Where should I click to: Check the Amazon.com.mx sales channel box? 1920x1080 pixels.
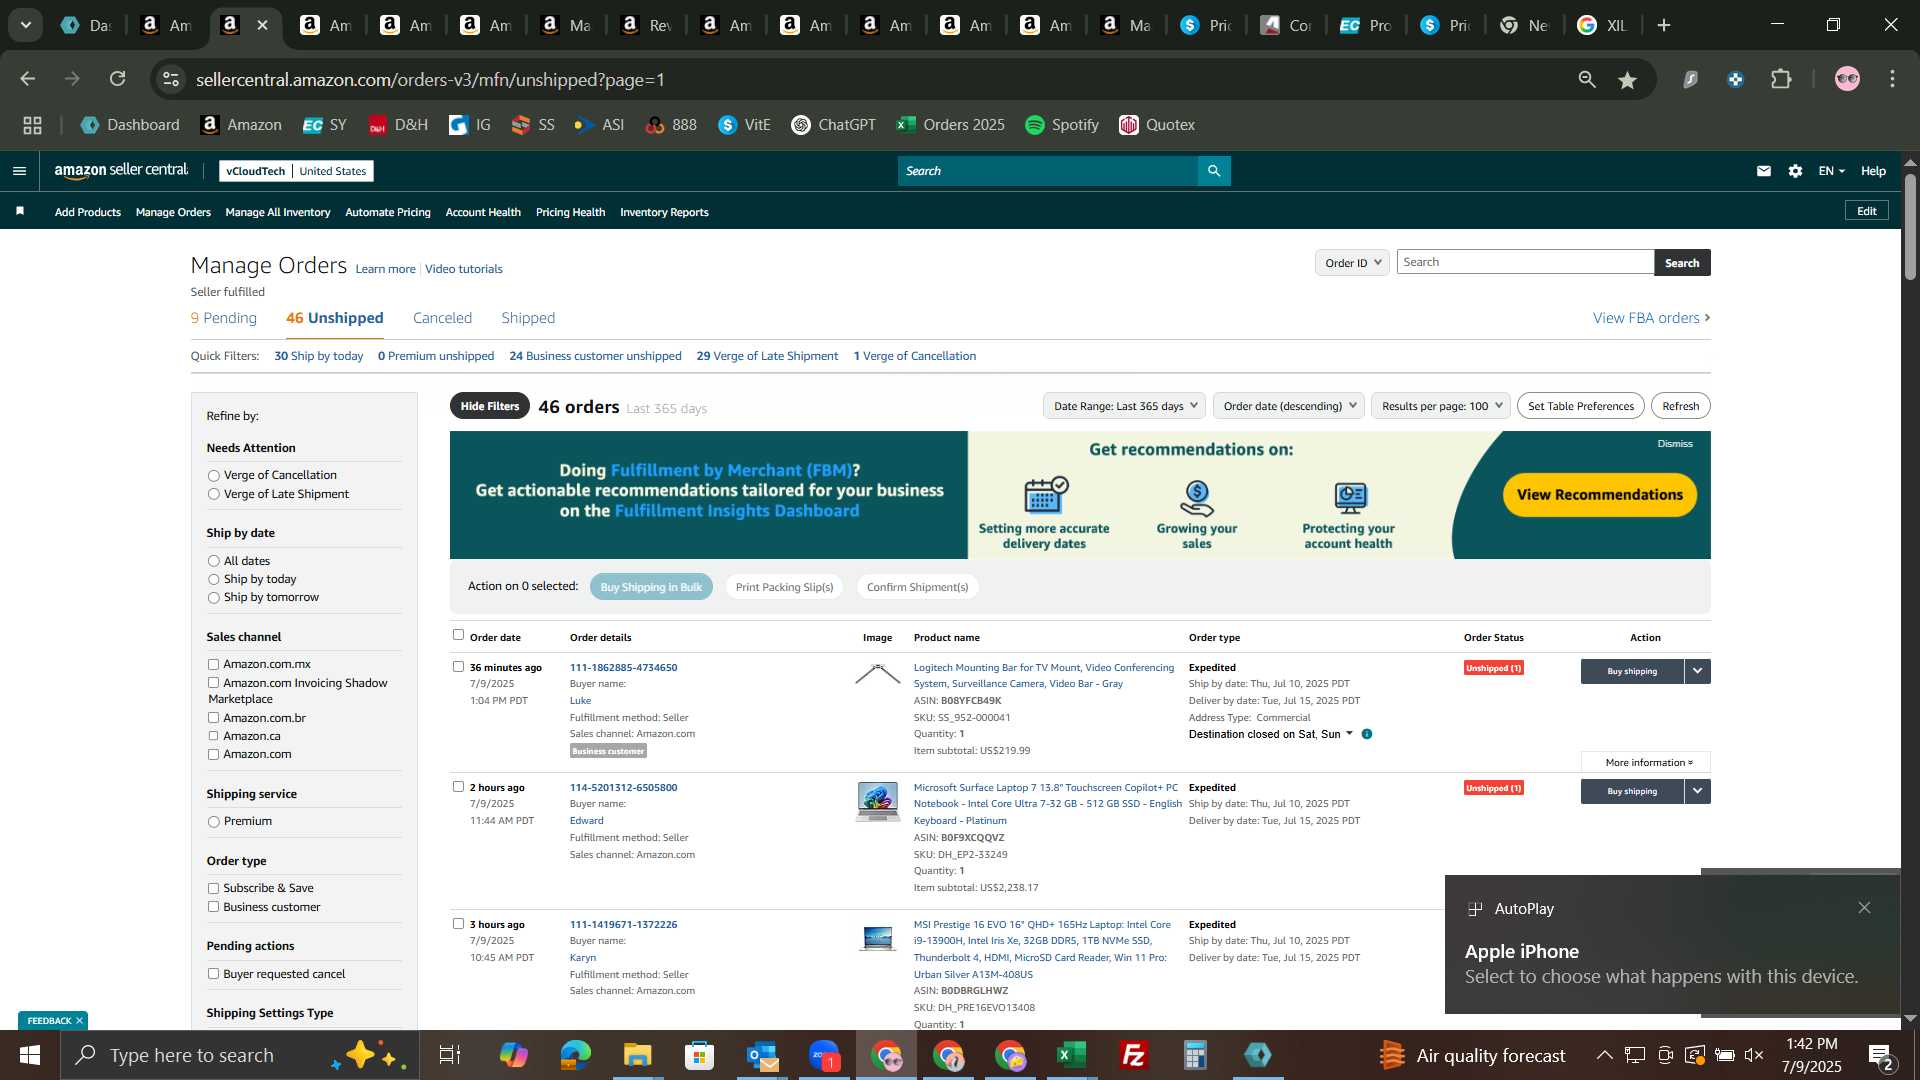[x=213, y=664]
